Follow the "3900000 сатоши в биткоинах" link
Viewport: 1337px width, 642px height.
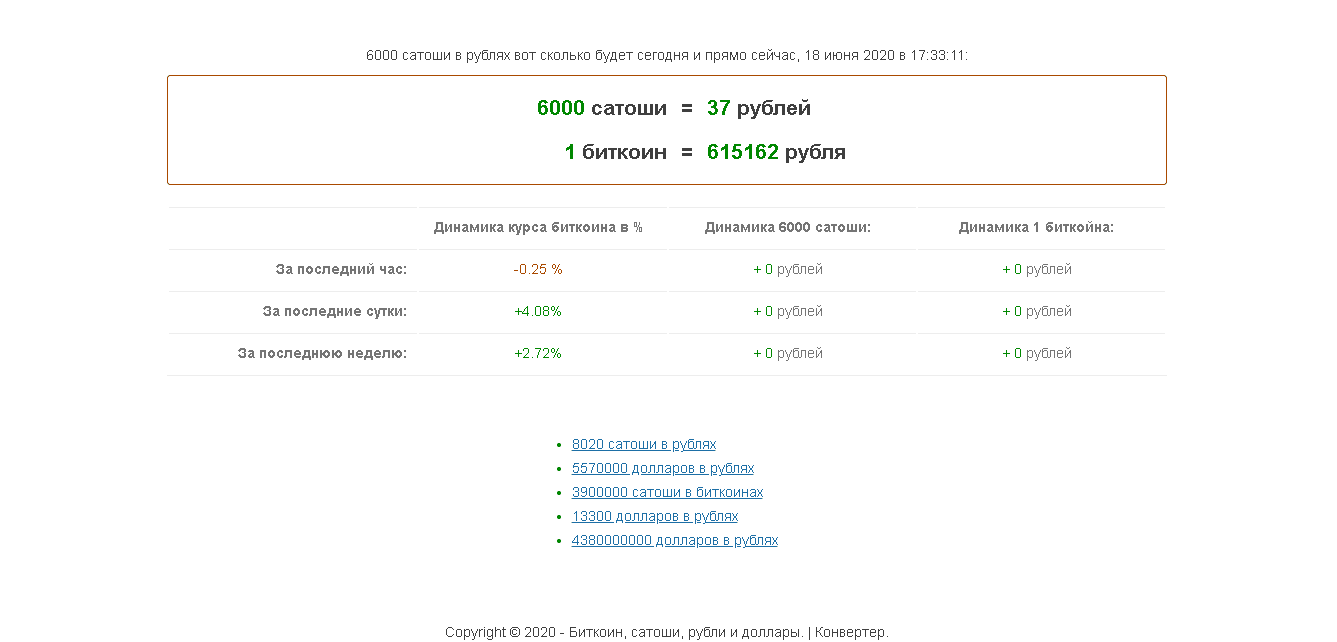(667, 493)
